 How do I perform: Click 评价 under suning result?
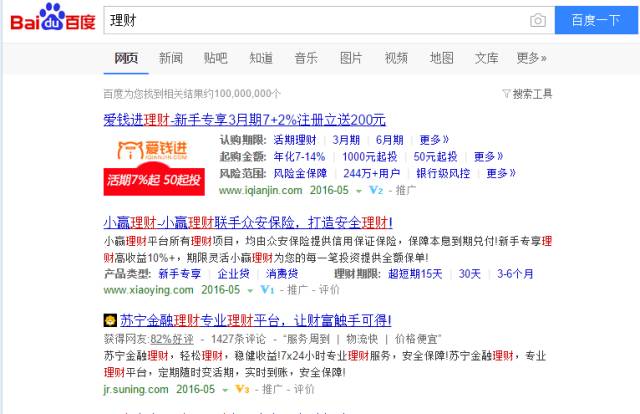(x=304, y=389)
